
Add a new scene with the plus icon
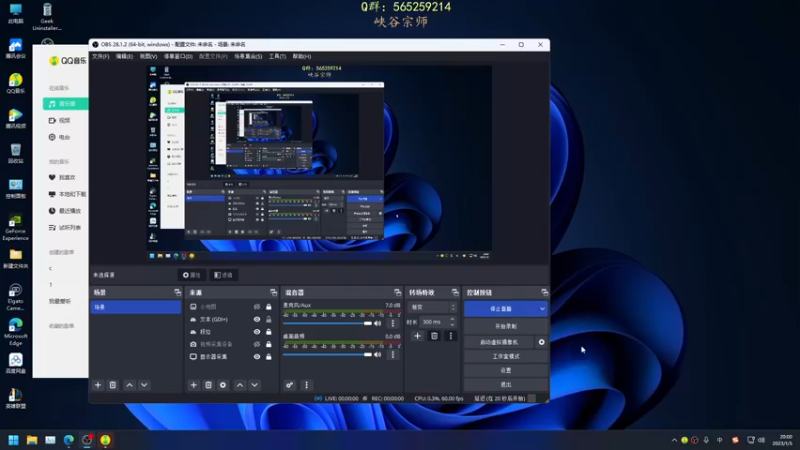pos(98,385)
